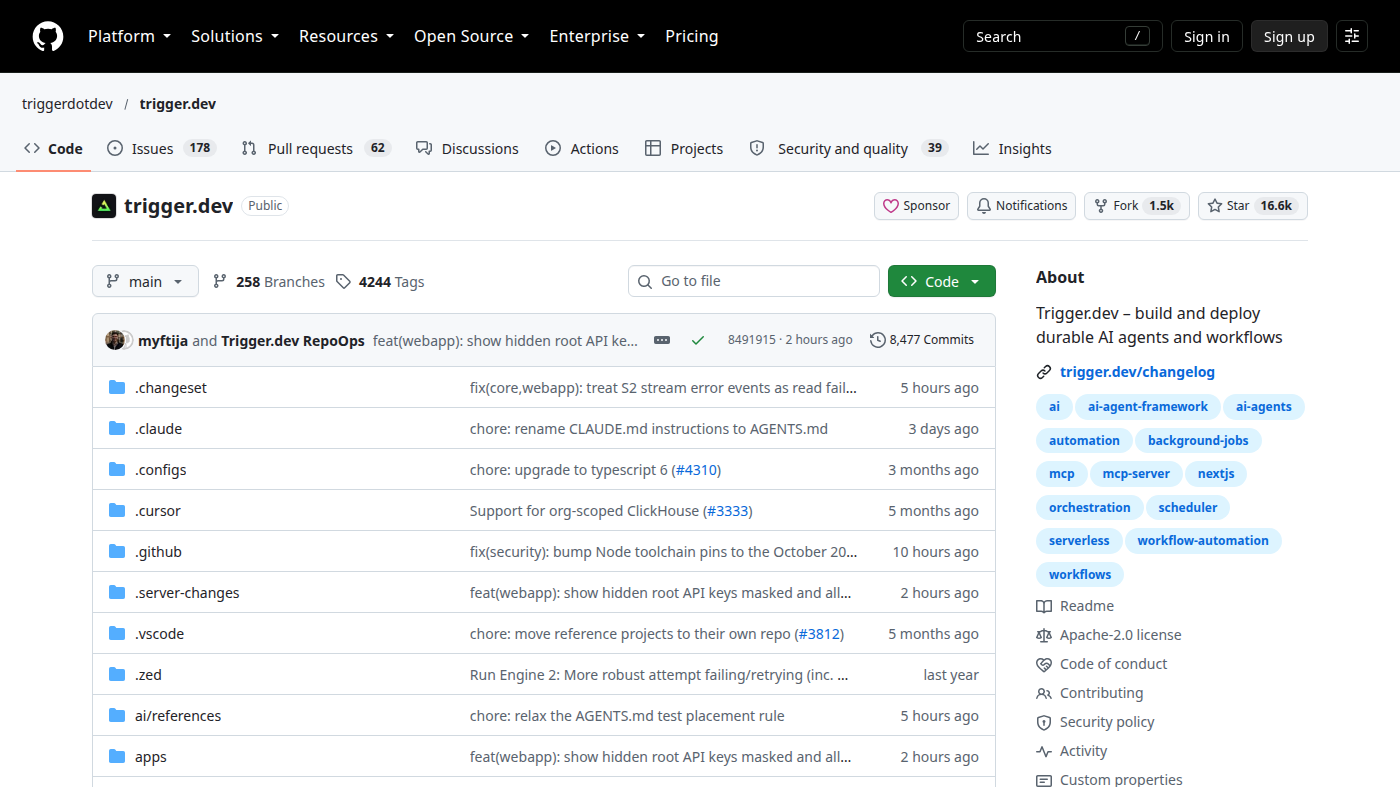Open the 8,477 Commits history link
1400x787 pixels.
(x=922, y=340)
